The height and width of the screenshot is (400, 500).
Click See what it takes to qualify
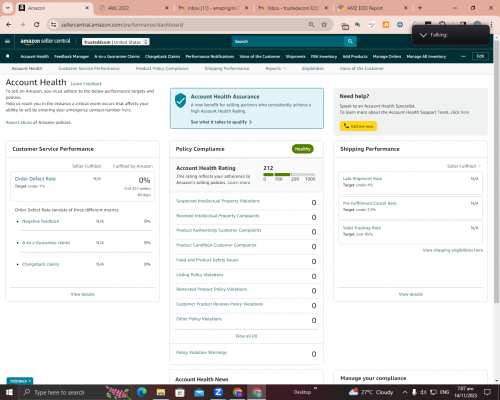coord(221,122)
